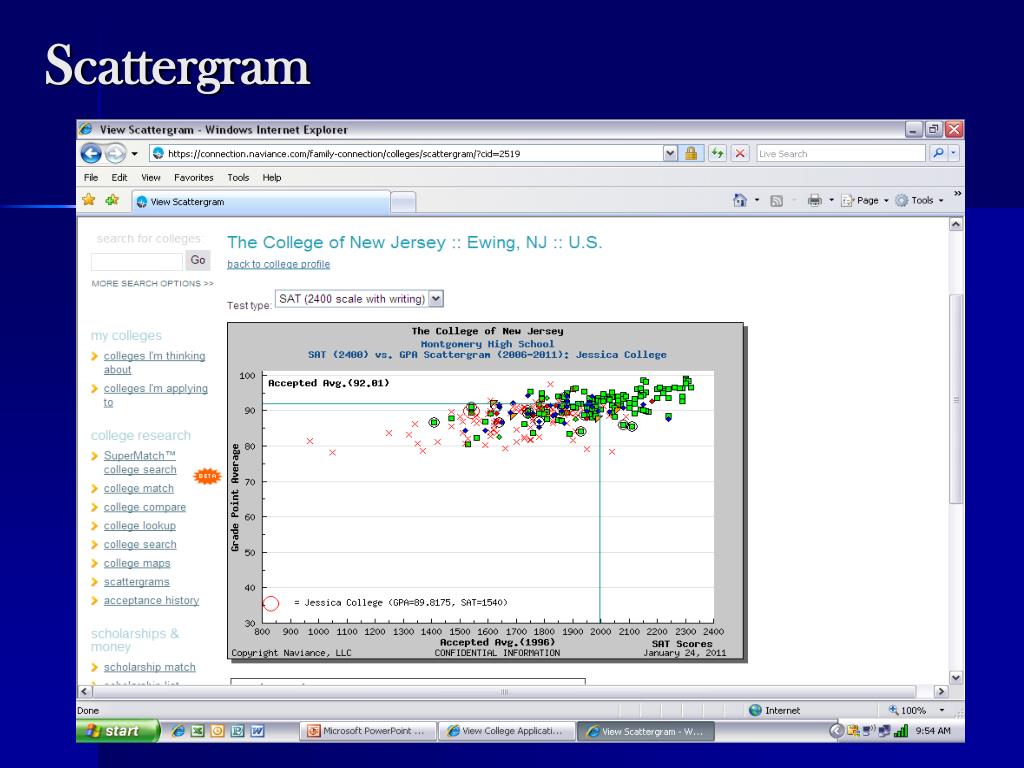Switch to View College Applicati taskbar button

point(507,731)
